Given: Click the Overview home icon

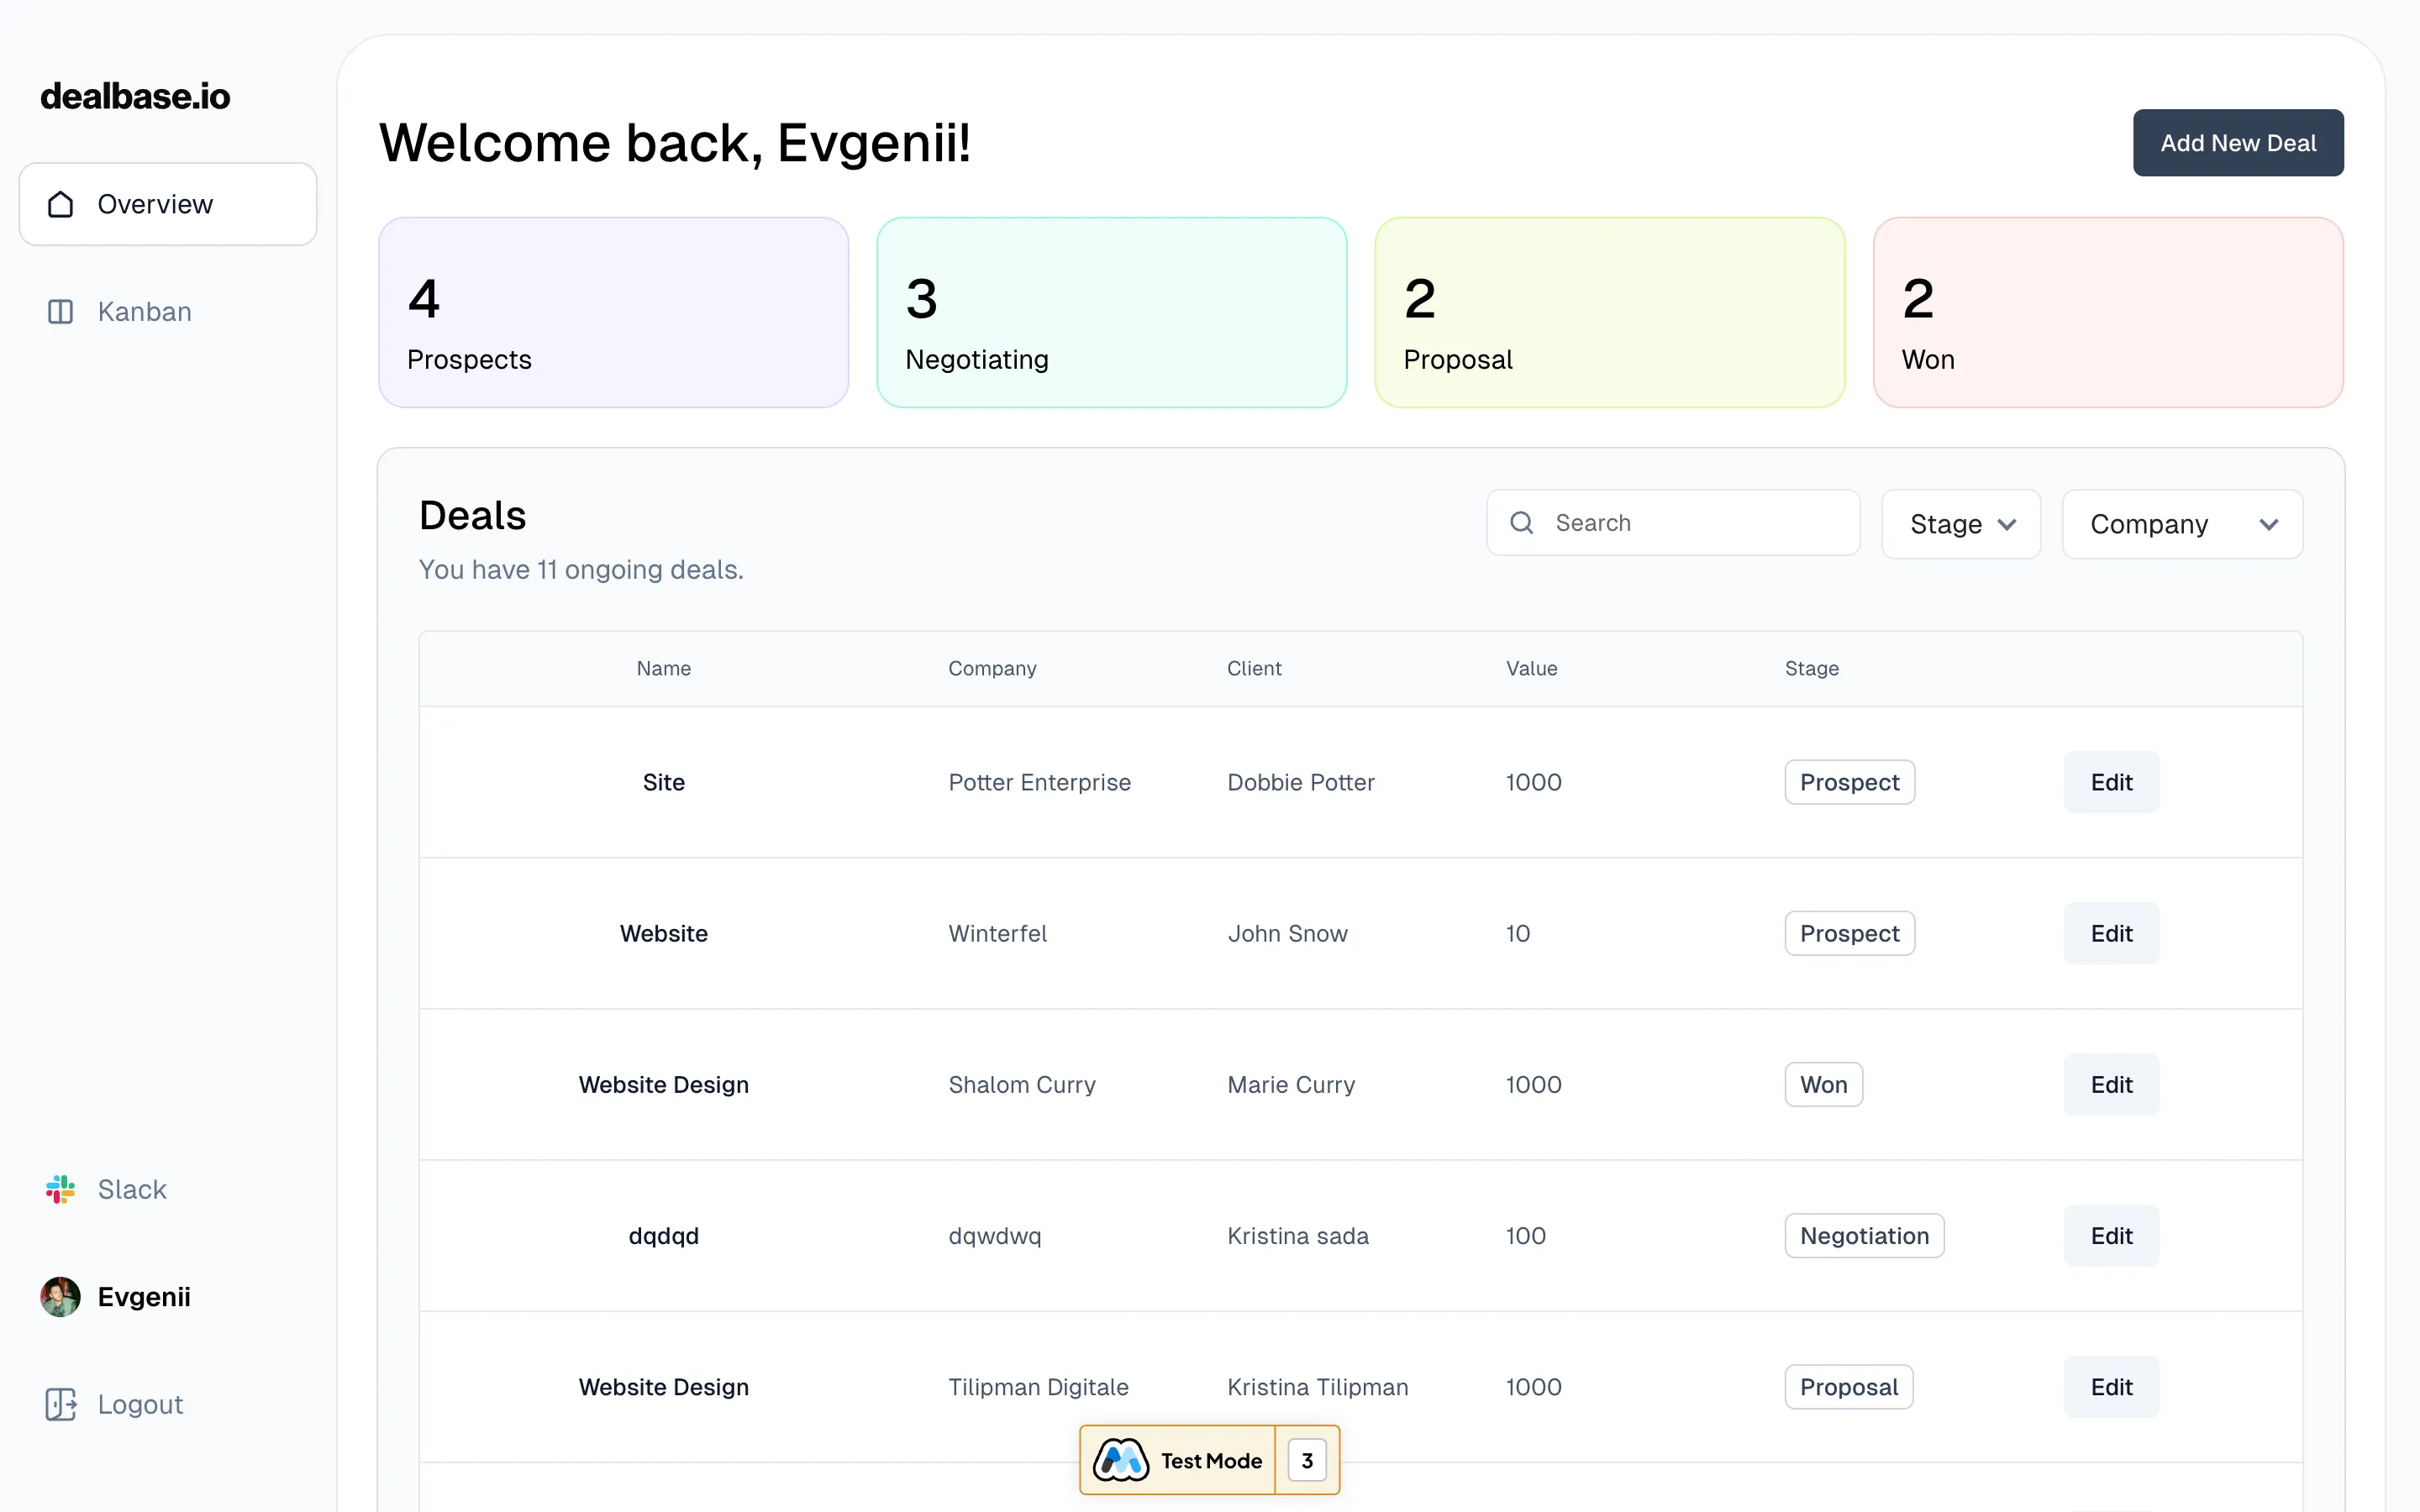Looking at the screenshot, I should coord(60,204).
